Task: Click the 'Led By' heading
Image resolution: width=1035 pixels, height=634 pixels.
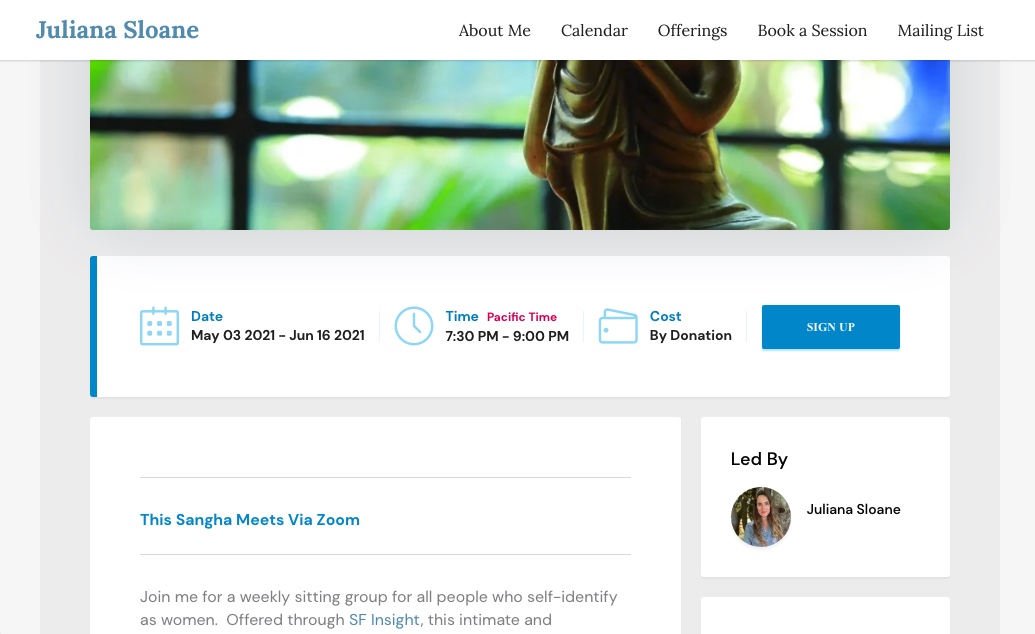Action: coord(759,459)
